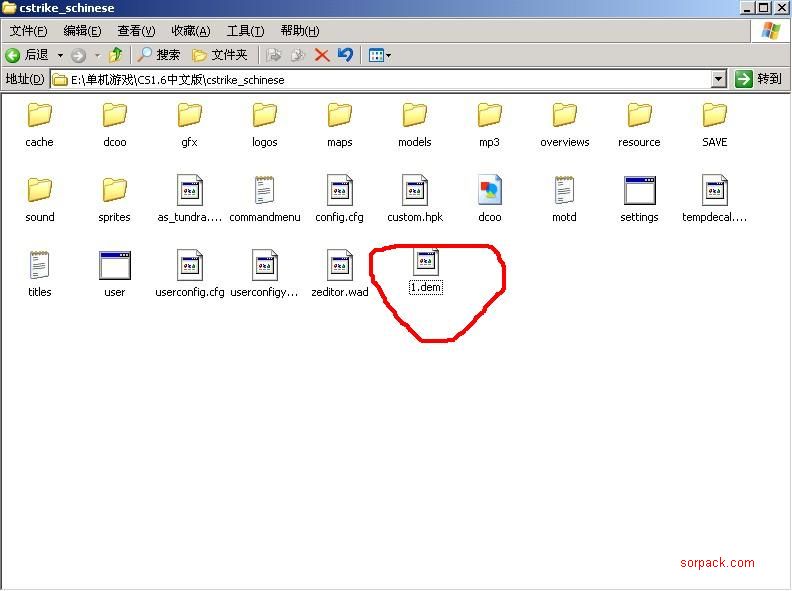Select the maps folder
The height and width of the screenshot is (591, 792).
pyautogui.click(x=340, y=118)
